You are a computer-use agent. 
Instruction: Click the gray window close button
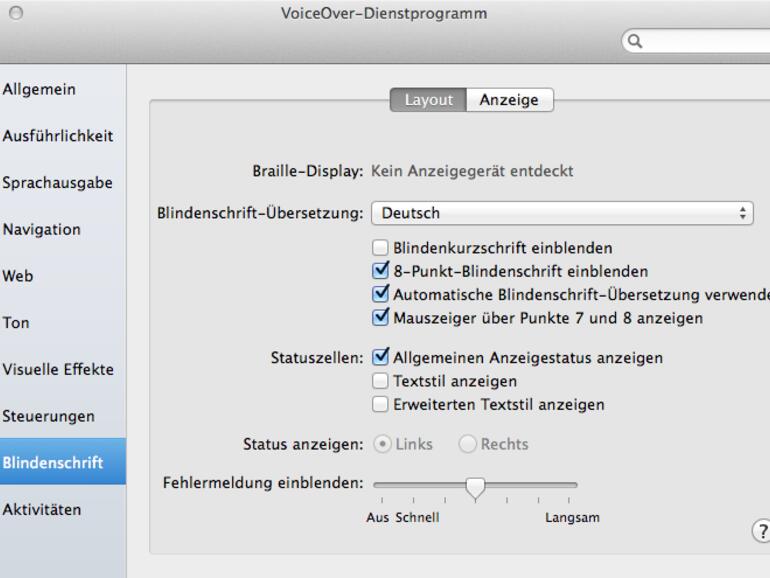(16, 13)
